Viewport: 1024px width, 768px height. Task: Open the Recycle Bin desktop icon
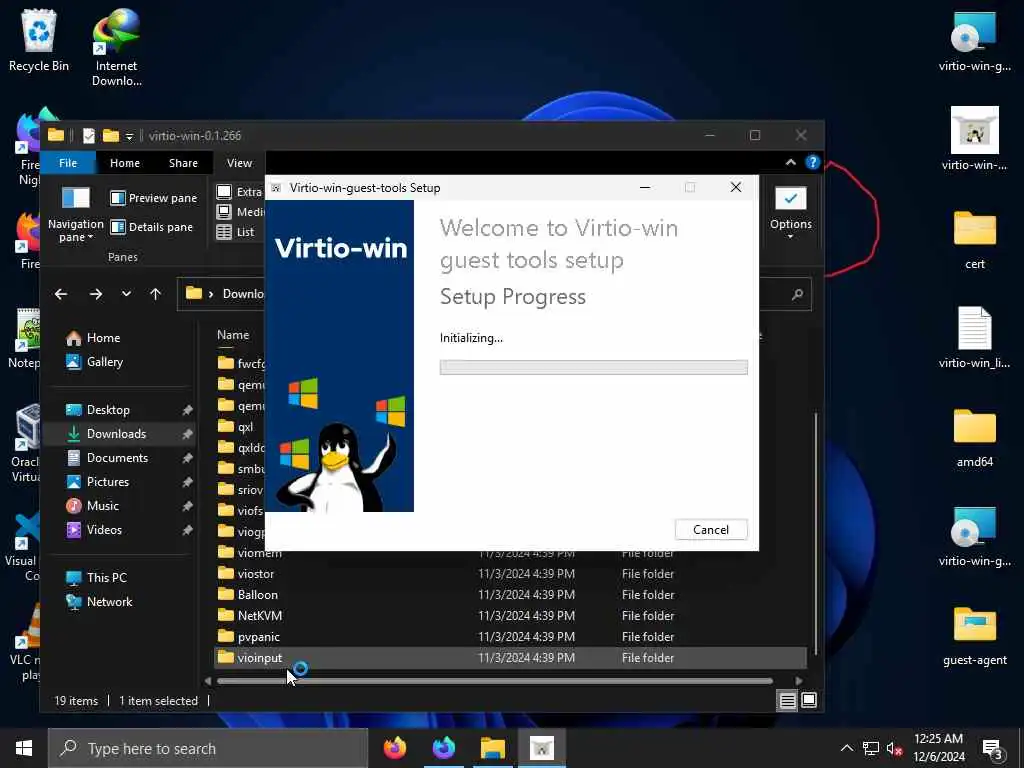(x=39, y=40)
